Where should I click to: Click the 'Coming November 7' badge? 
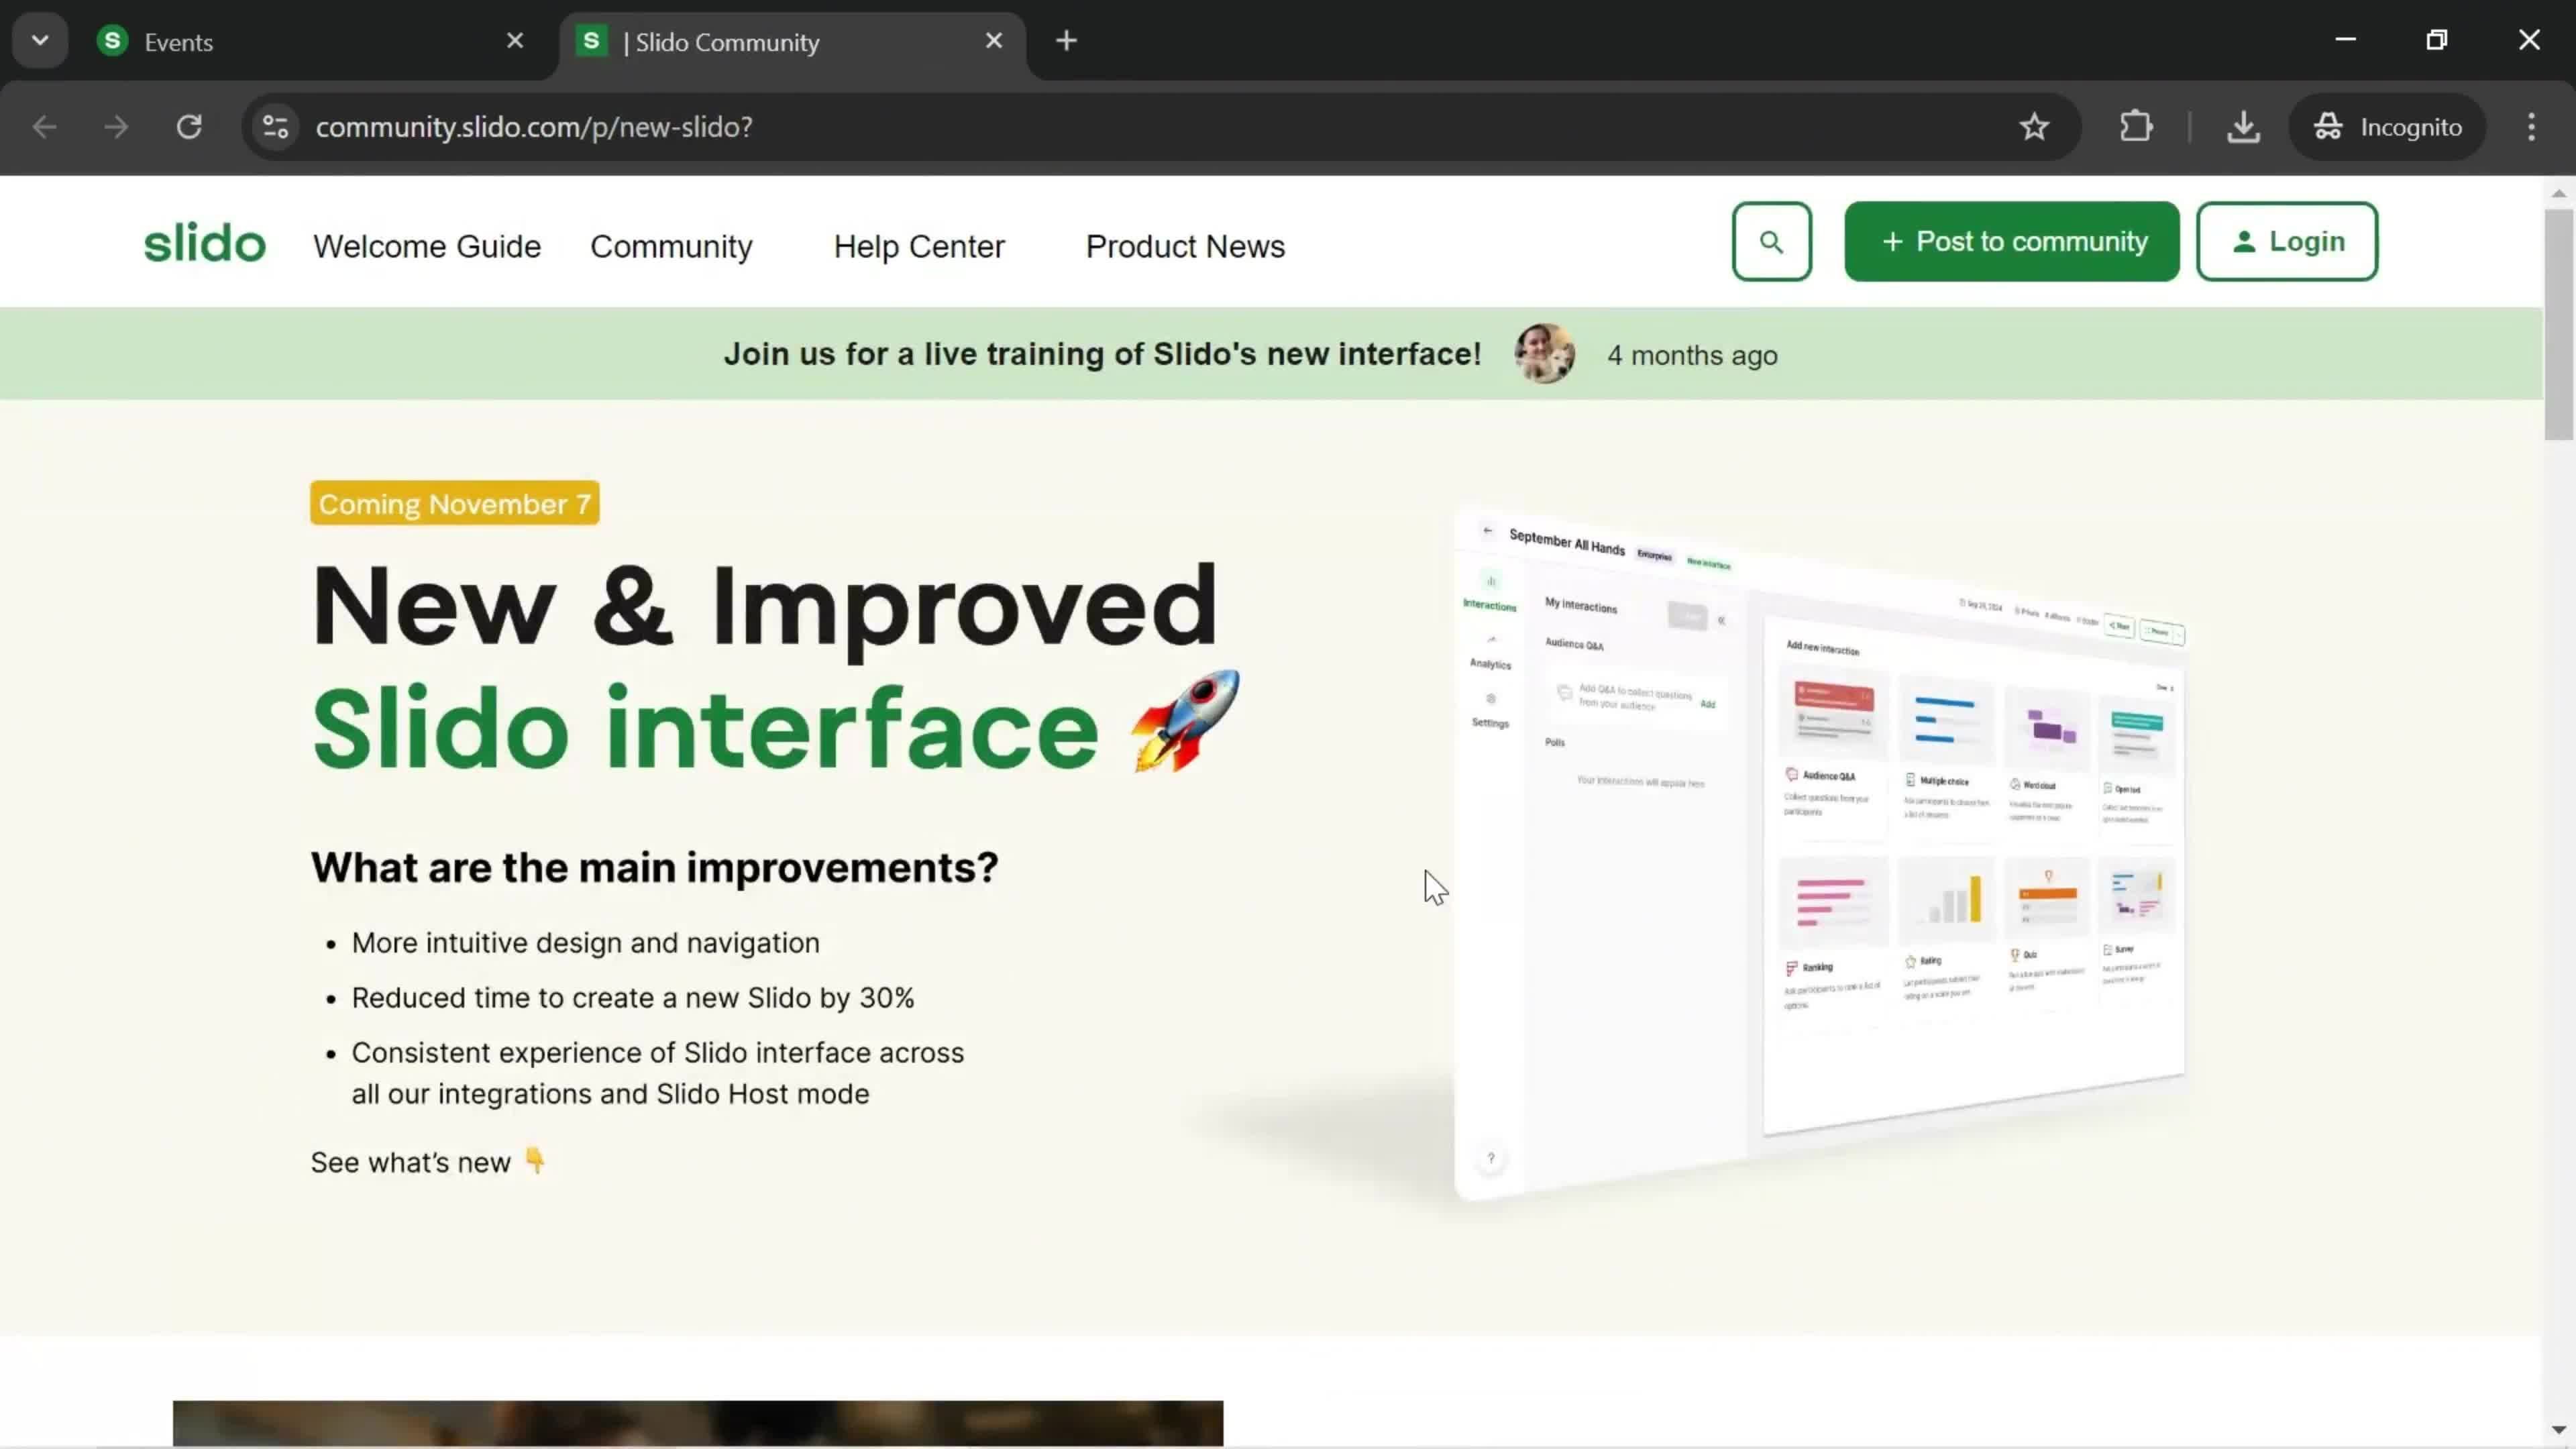(x=455, y=503)
